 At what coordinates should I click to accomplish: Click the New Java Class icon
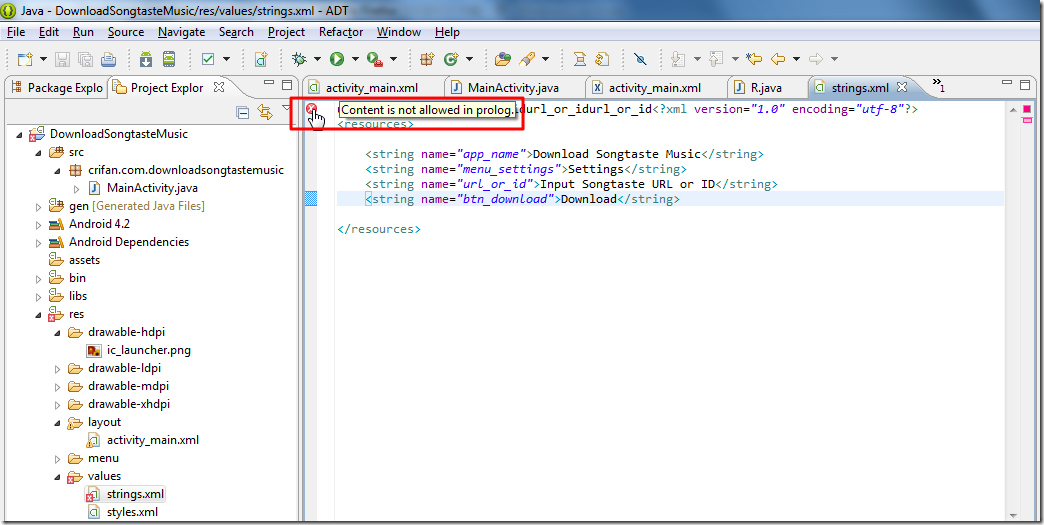coord(451,59)
